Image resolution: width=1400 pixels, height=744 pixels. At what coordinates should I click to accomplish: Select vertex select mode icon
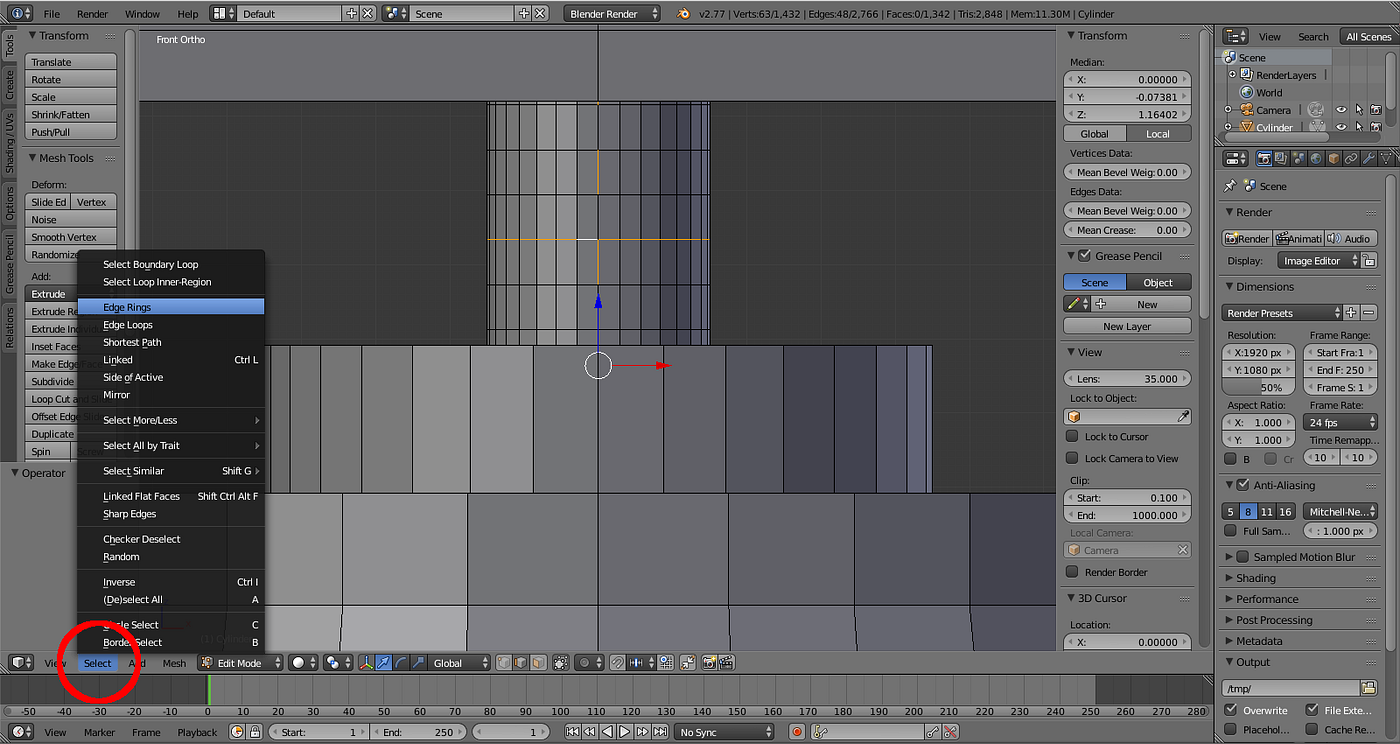[504, 663]
